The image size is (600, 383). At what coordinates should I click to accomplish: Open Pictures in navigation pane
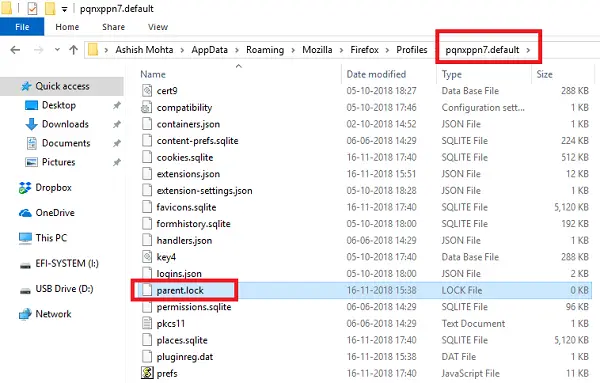58,162
